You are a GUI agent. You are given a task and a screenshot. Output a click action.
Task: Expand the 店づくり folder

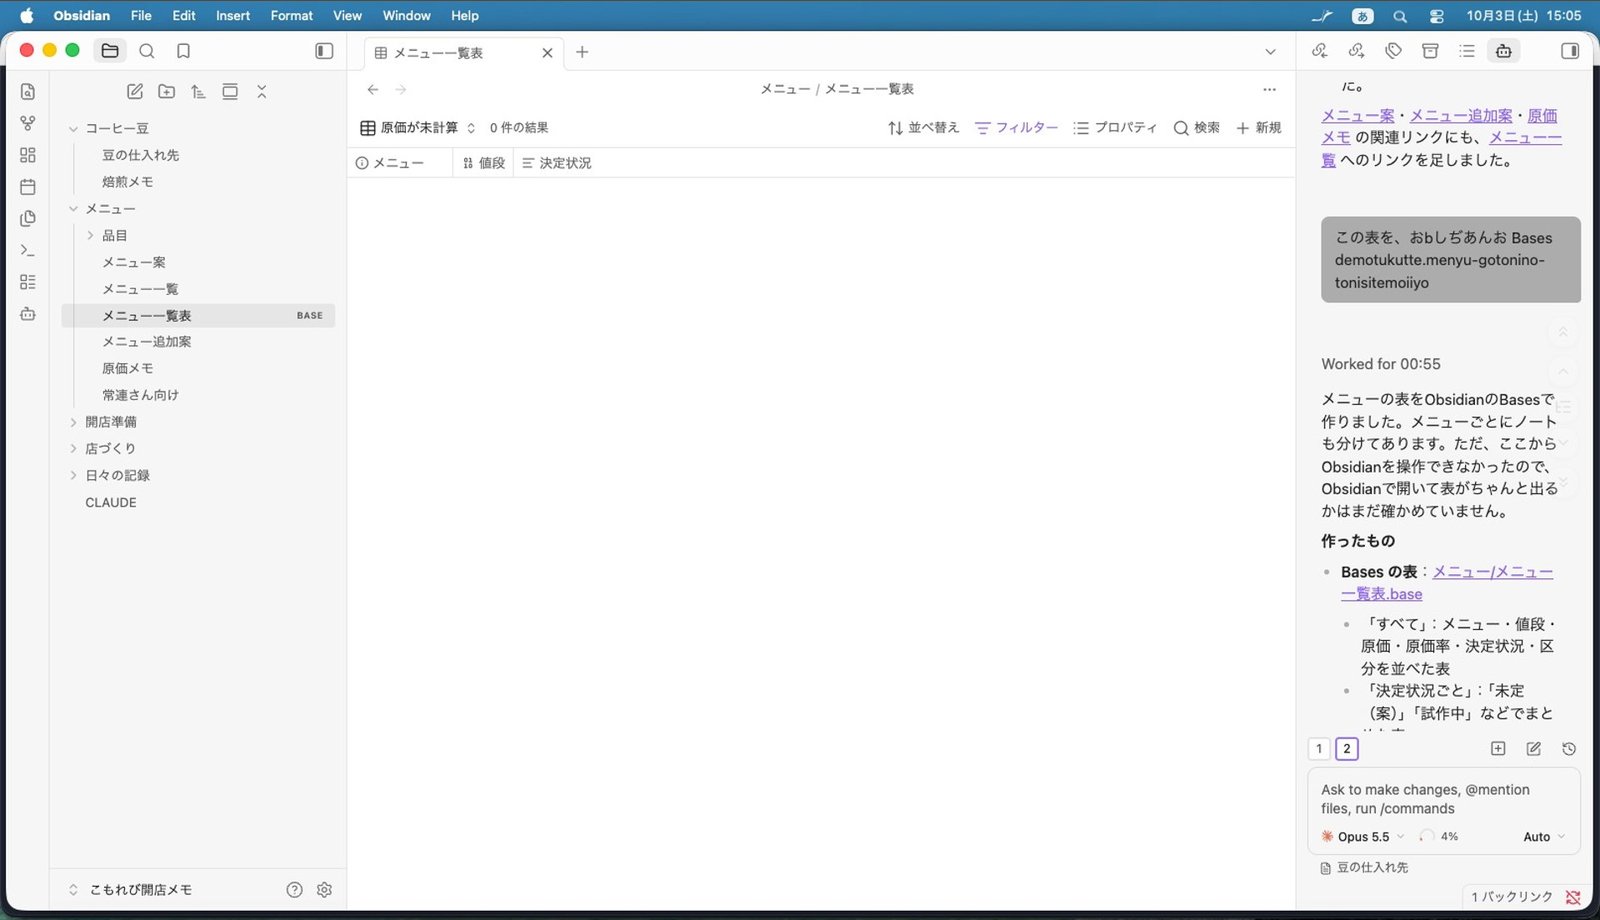(x=73, y=449)
